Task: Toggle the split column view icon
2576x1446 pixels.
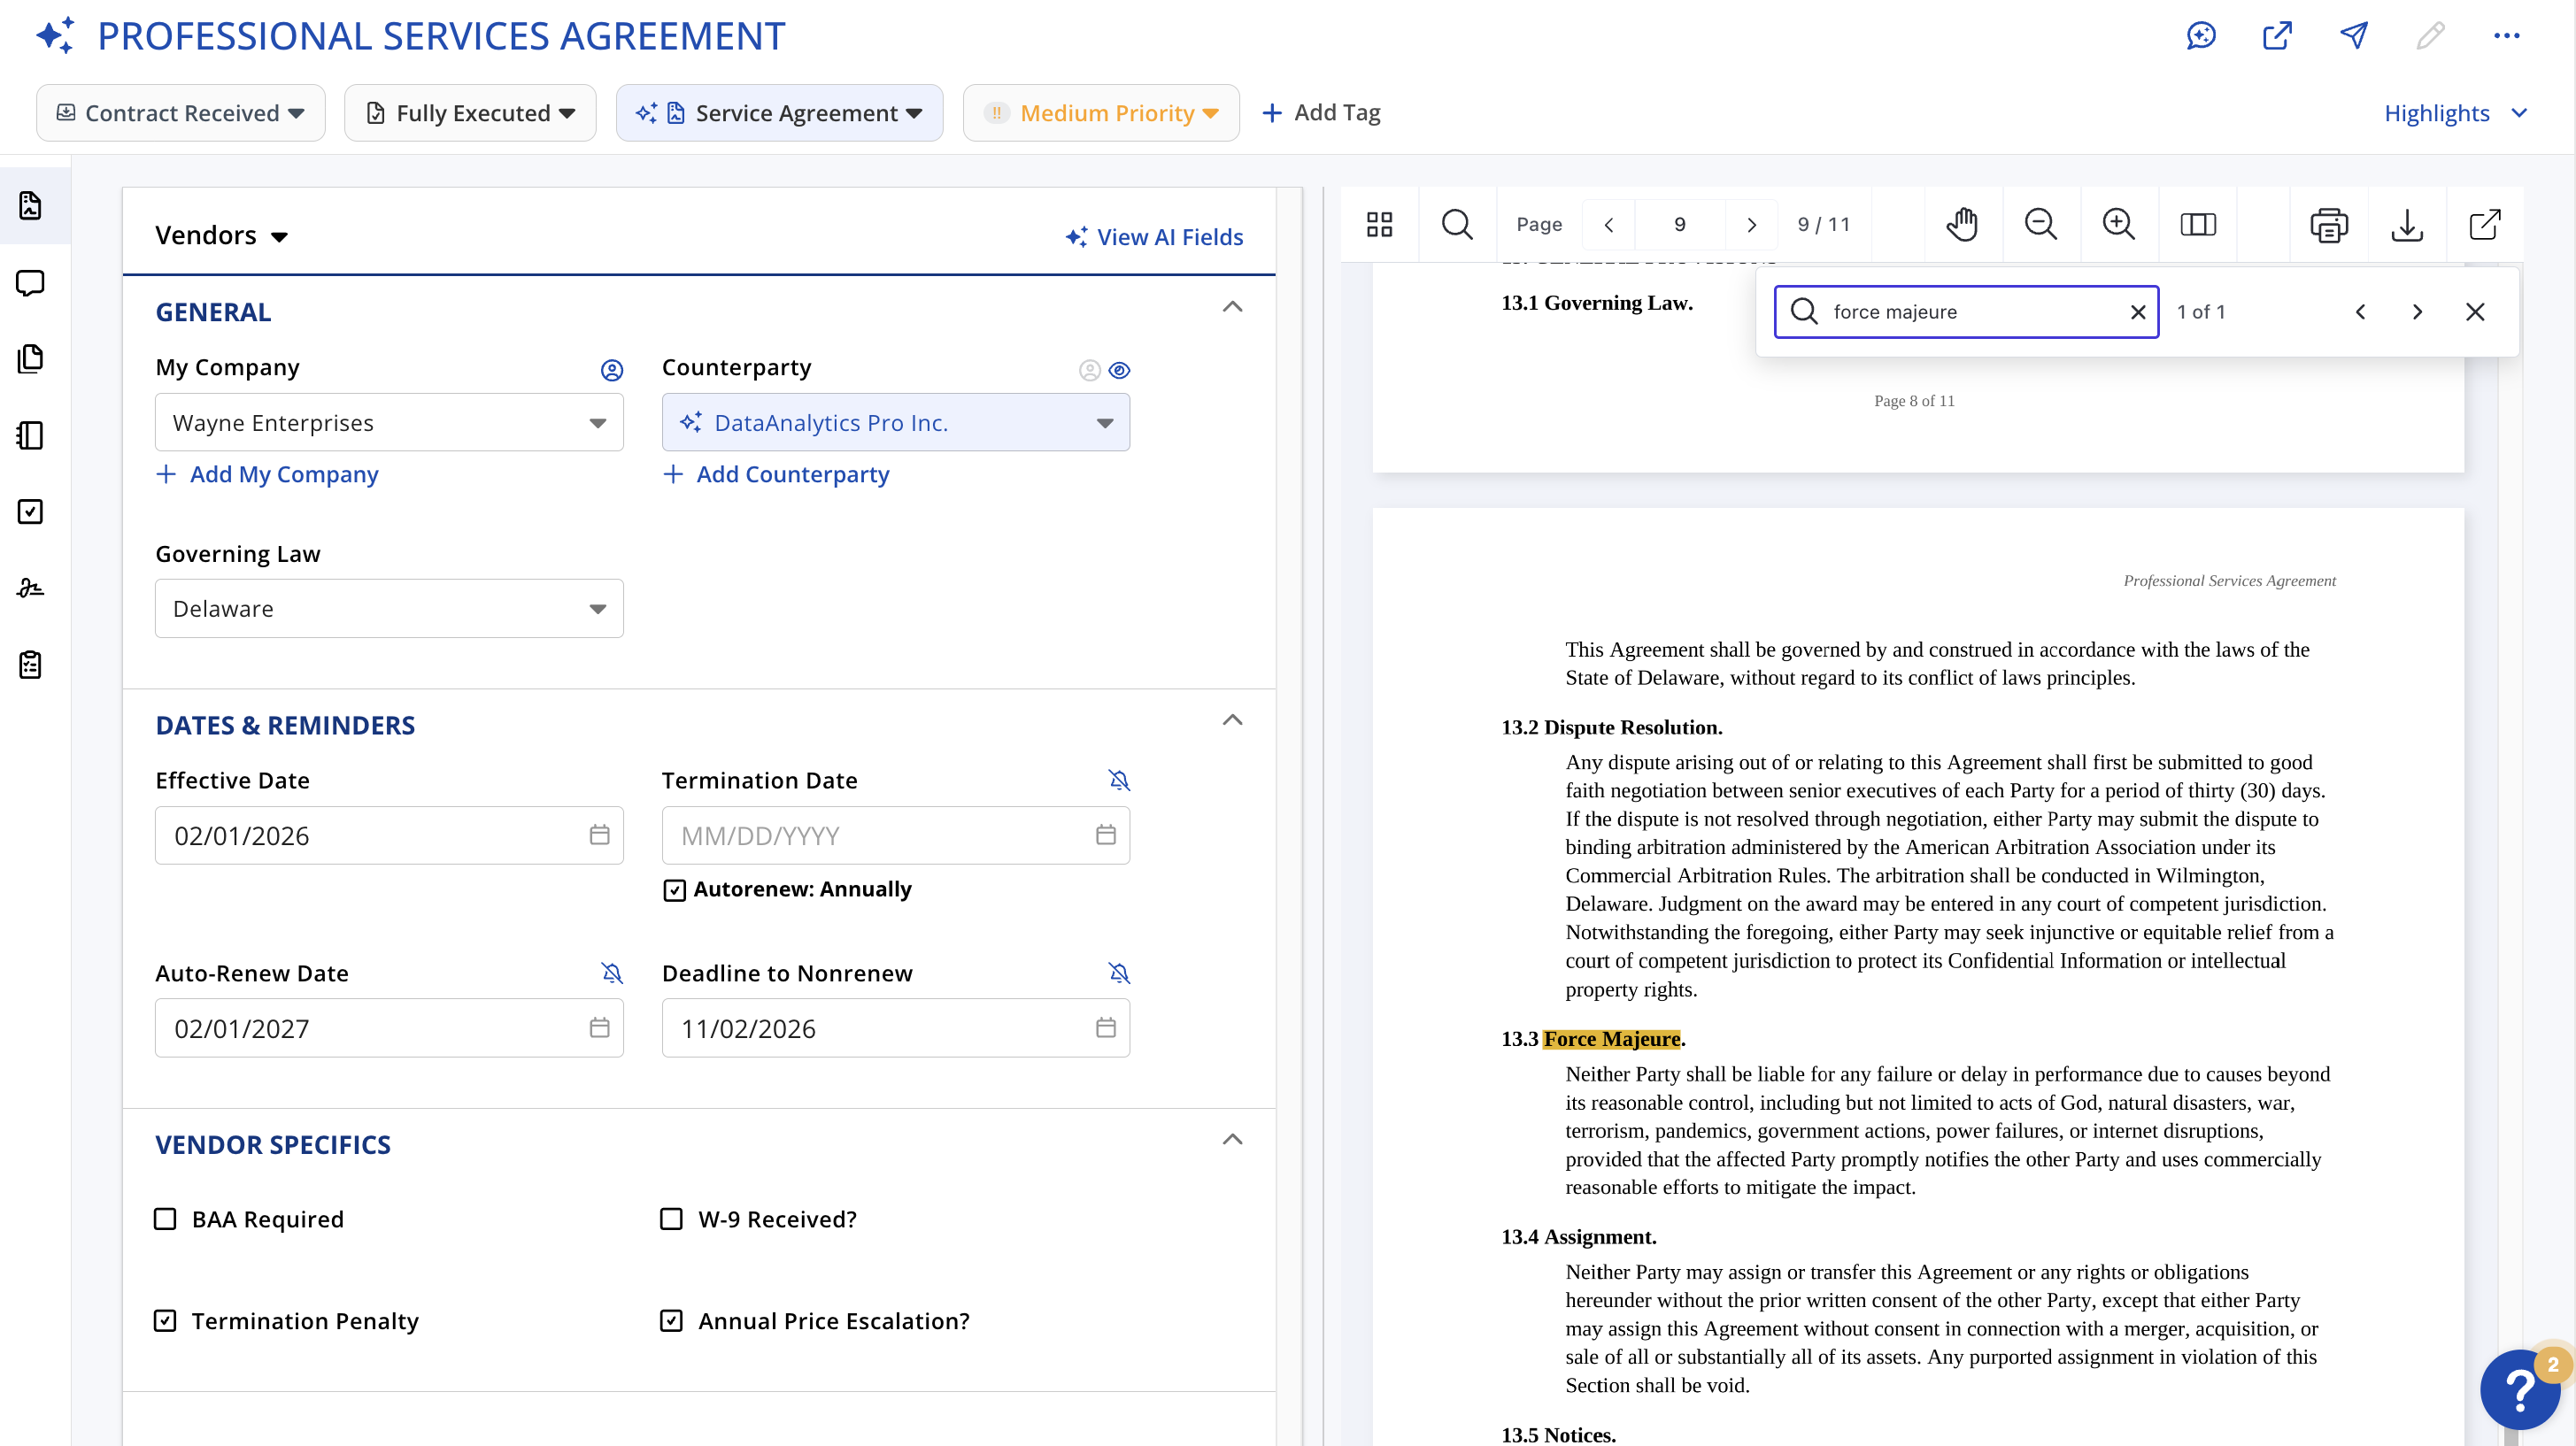Action: [2197, 225]
